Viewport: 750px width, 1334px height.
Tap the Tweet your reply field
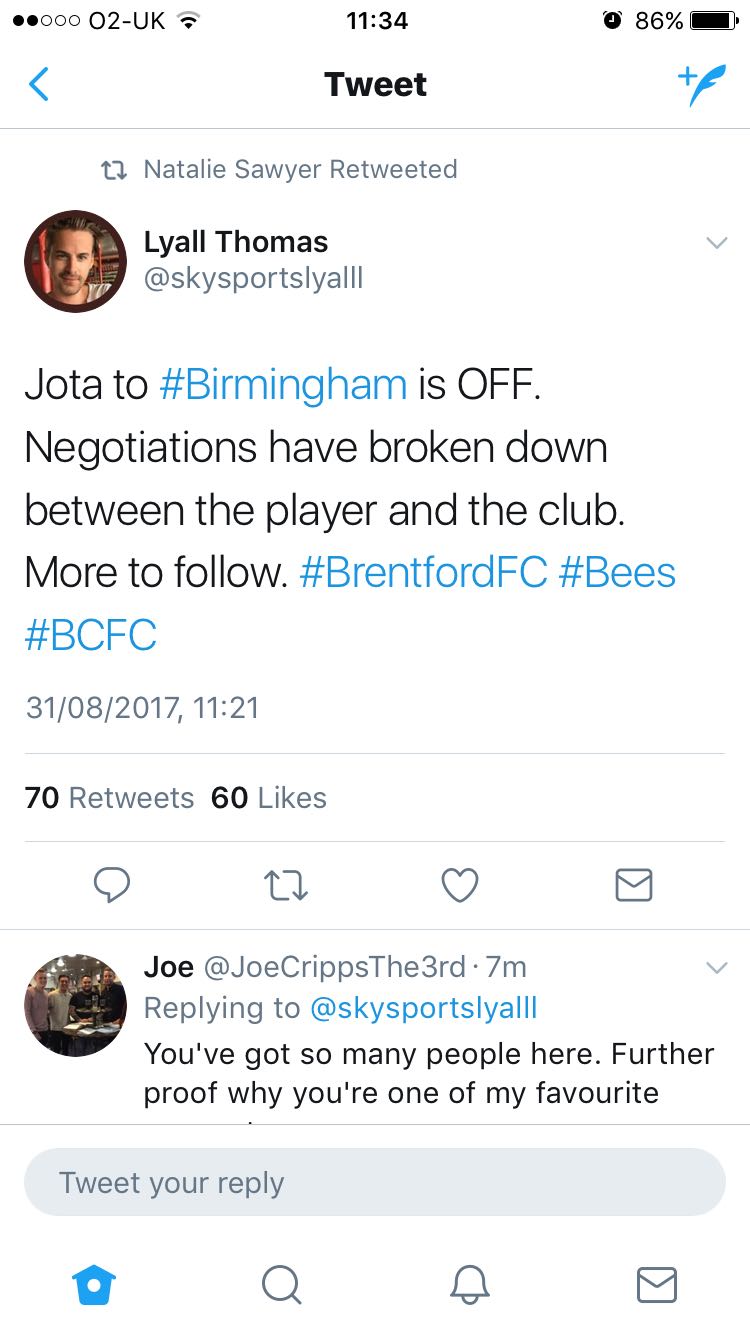tap(375, 1182)
